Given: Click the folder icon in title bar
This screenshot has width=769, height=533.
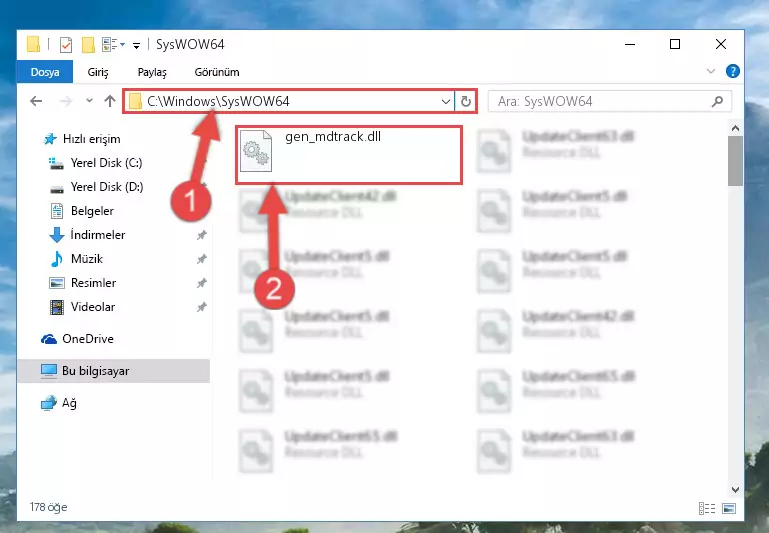Looking at the screenshot, I should 33,44.
